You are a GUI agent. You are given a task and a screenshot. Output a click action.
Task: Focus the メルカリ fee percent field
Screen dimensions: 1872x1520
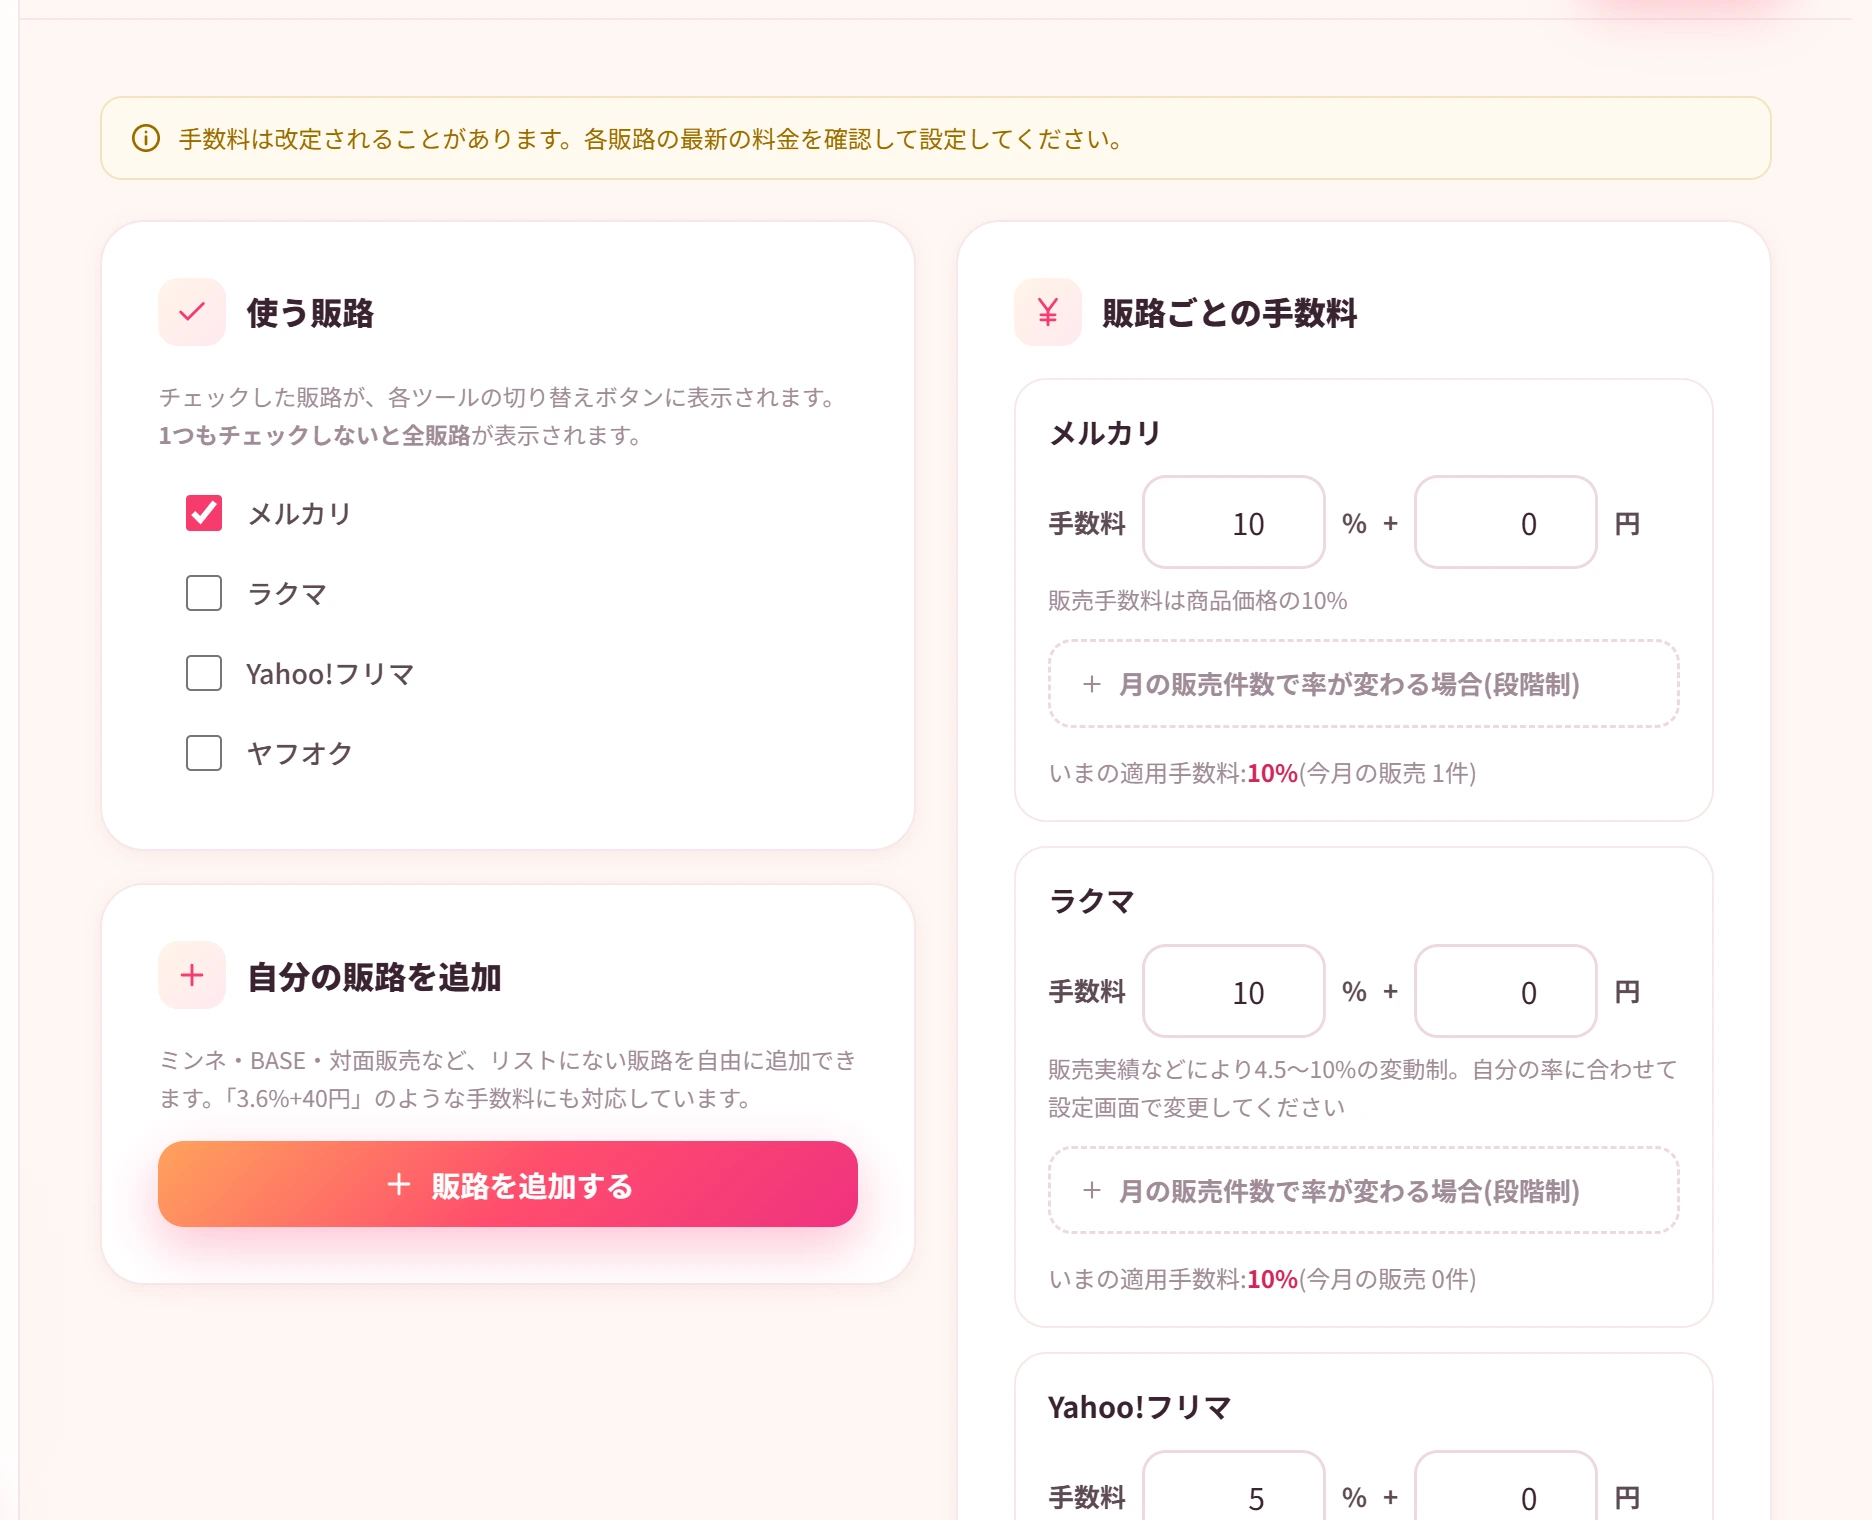1234,522
